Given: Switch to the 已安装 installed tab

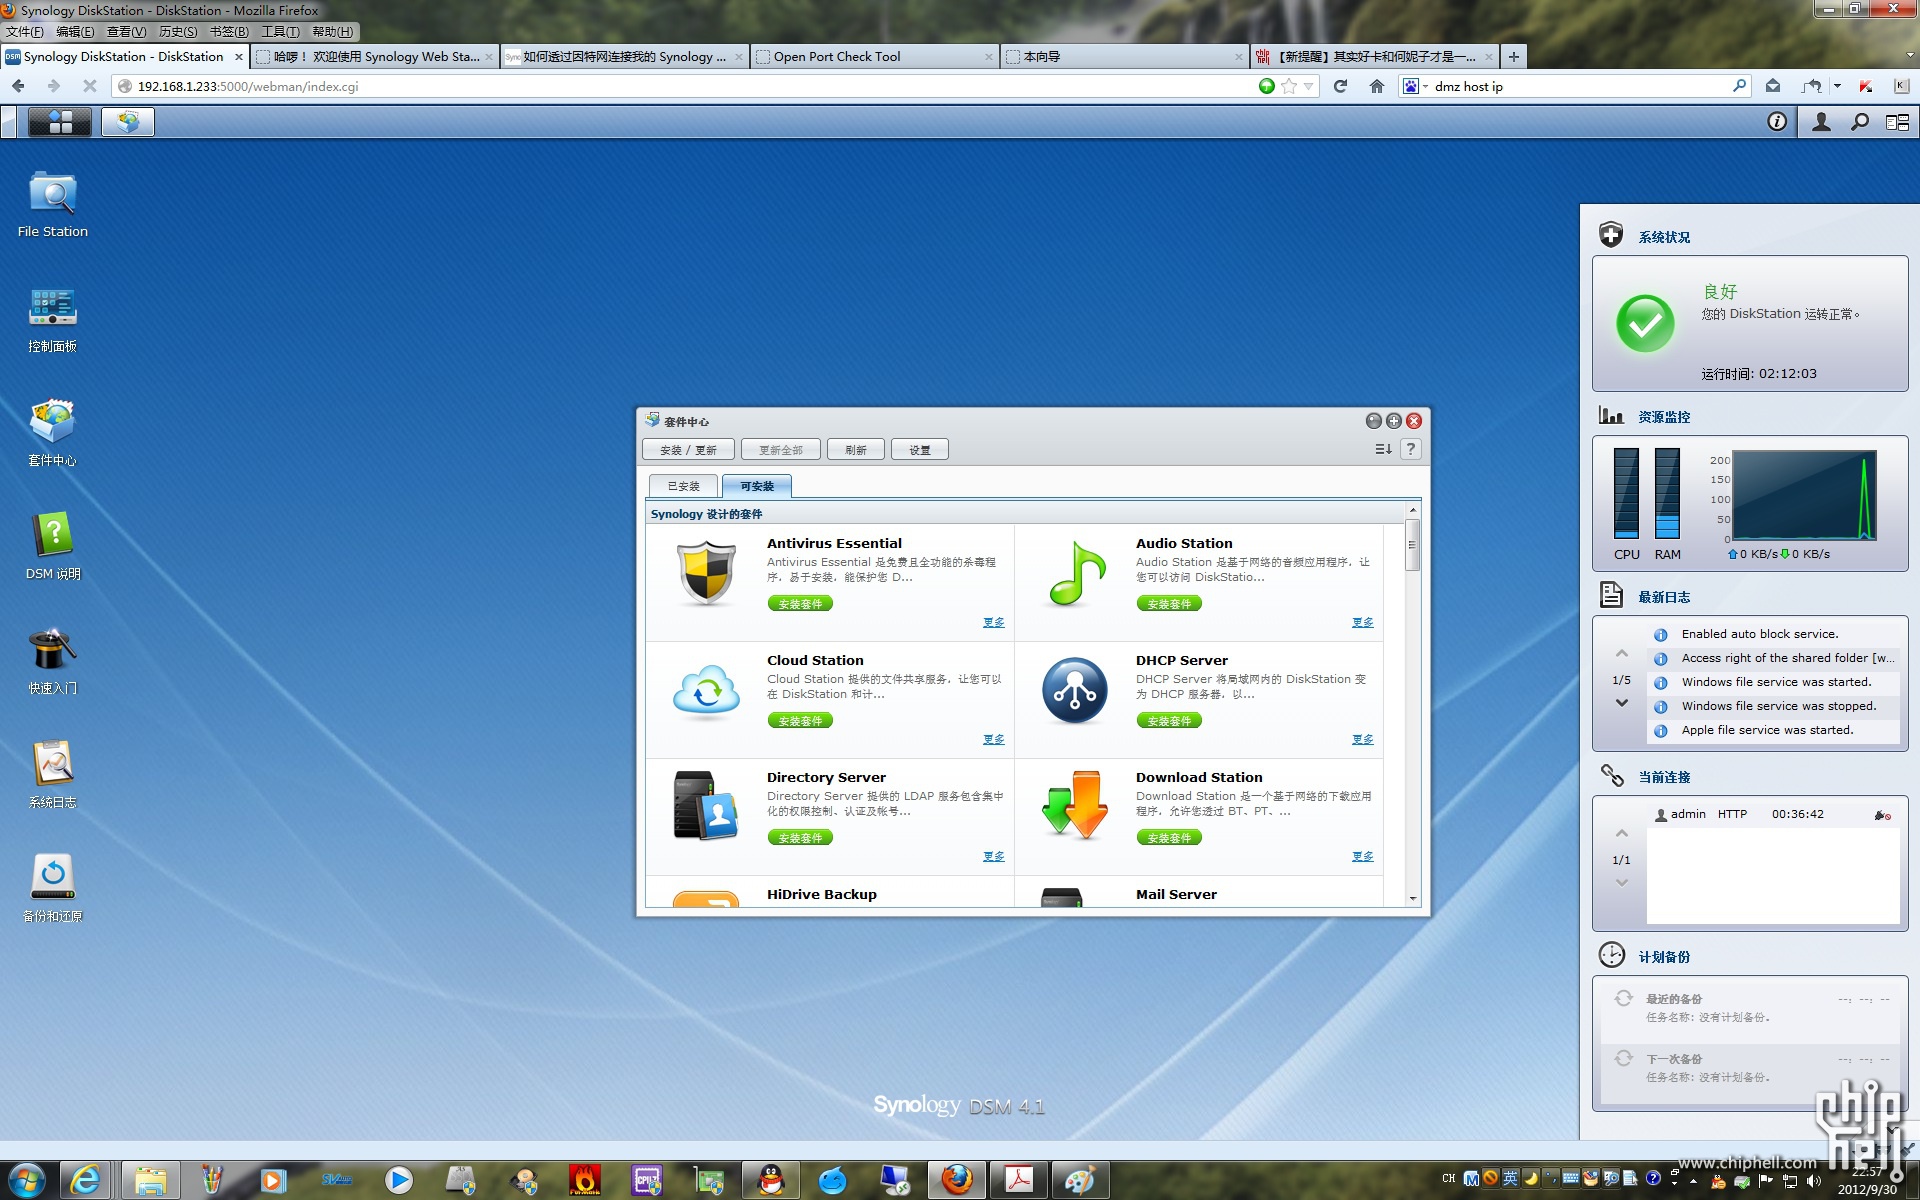Looking at the screenshot, I should [684, 486].
